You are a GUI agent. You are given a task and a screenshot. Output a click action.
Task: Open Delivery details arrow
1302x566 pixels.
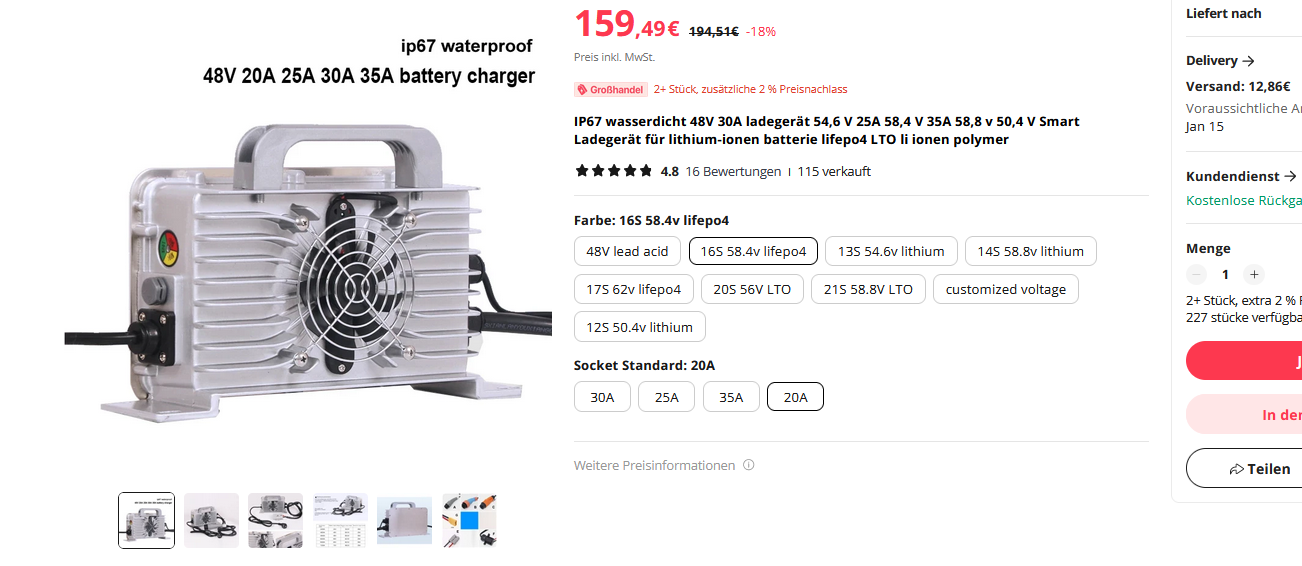coord(1248,61)
